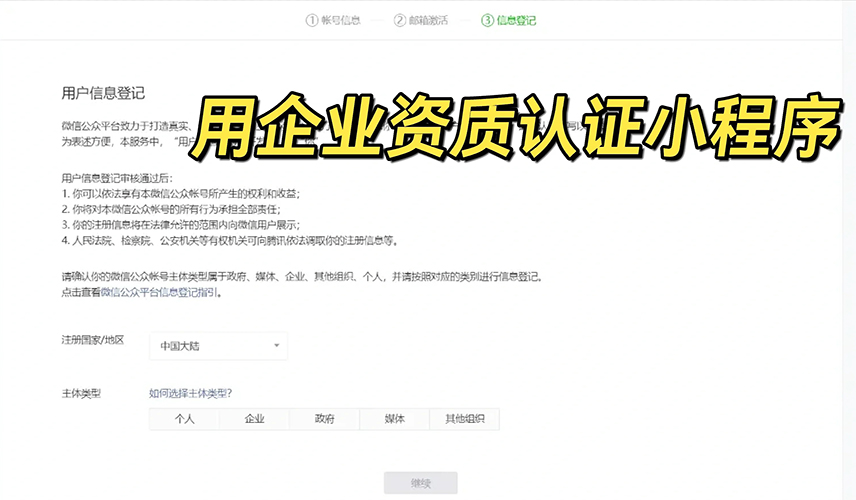The image size is (856, 500).
Task: Click the 主体类型 label
Action: point(81,394)
